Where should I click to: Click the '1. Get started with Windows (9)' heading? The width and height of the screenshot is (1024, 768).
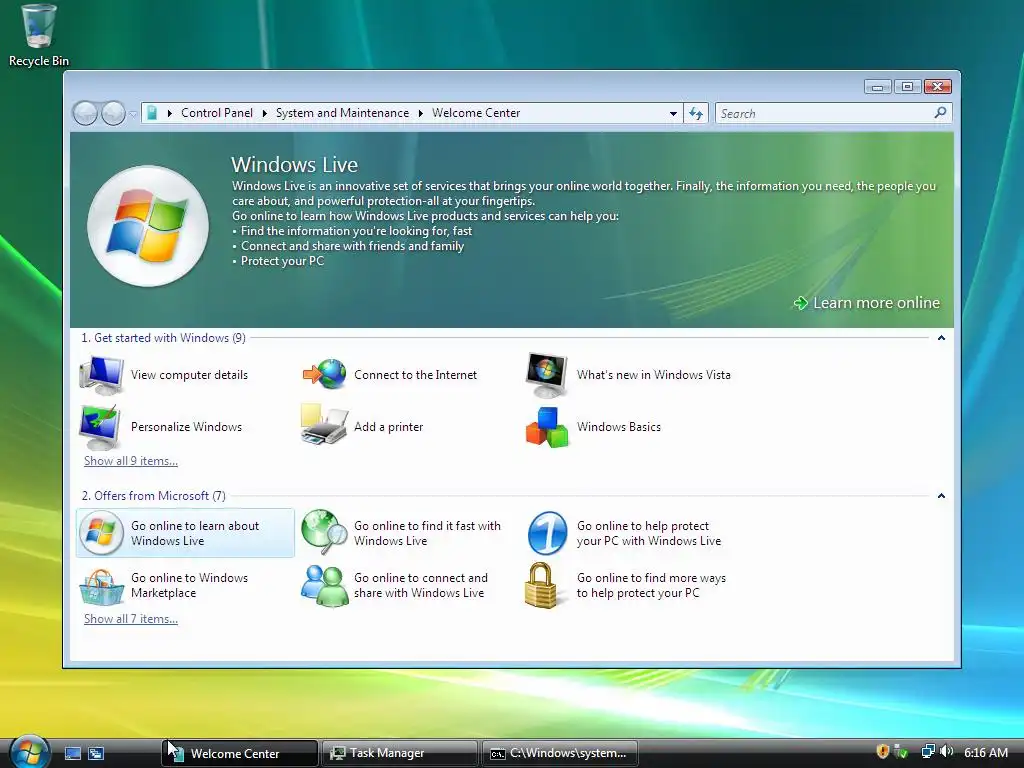click(x=163, y=338)
